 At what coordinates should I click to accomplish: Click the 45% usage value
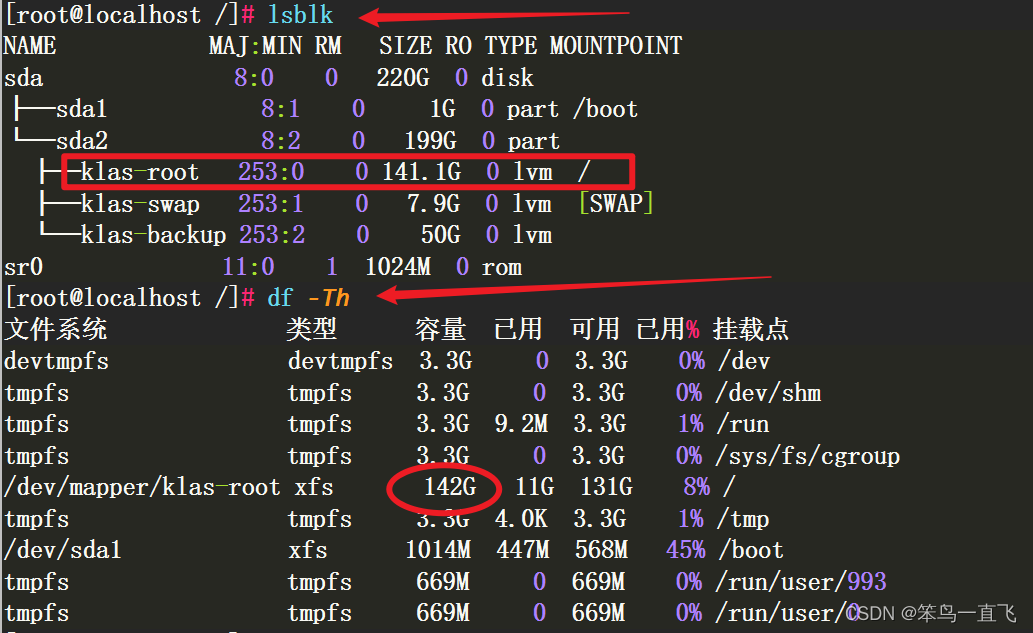tap(686, 550)
